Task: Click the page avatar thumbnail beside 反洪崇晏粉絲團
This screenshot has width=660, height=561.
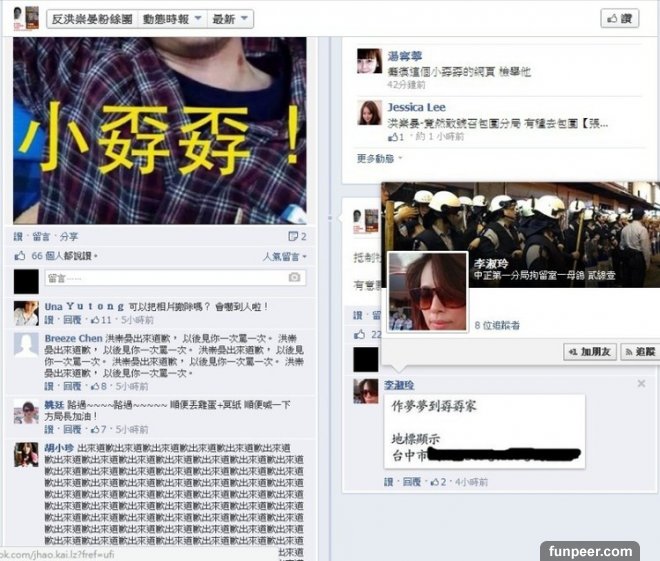Action: [x=26, y=19]
